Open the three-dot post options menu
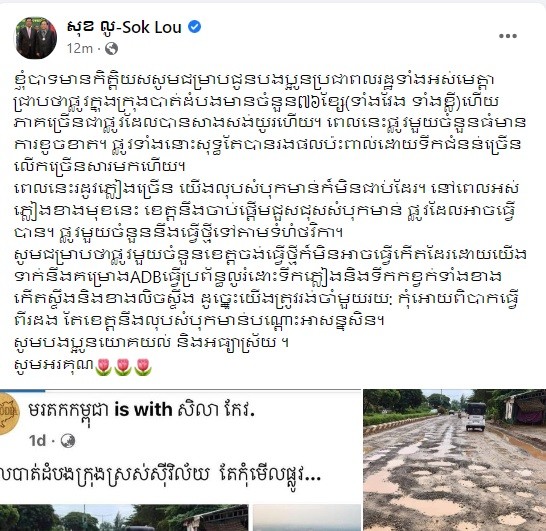 (x=507, y=36)
